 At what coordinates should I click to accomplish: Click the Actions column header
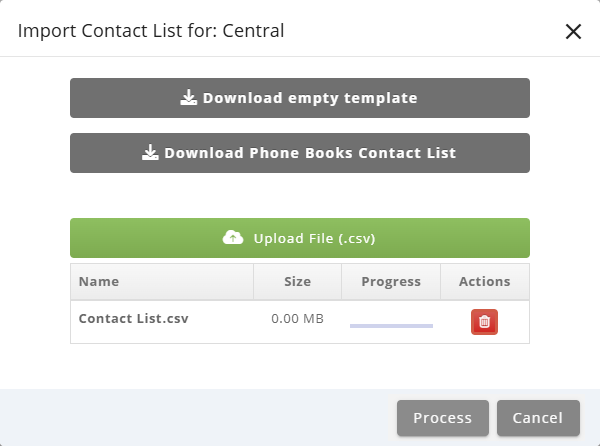tap(485, 282)
